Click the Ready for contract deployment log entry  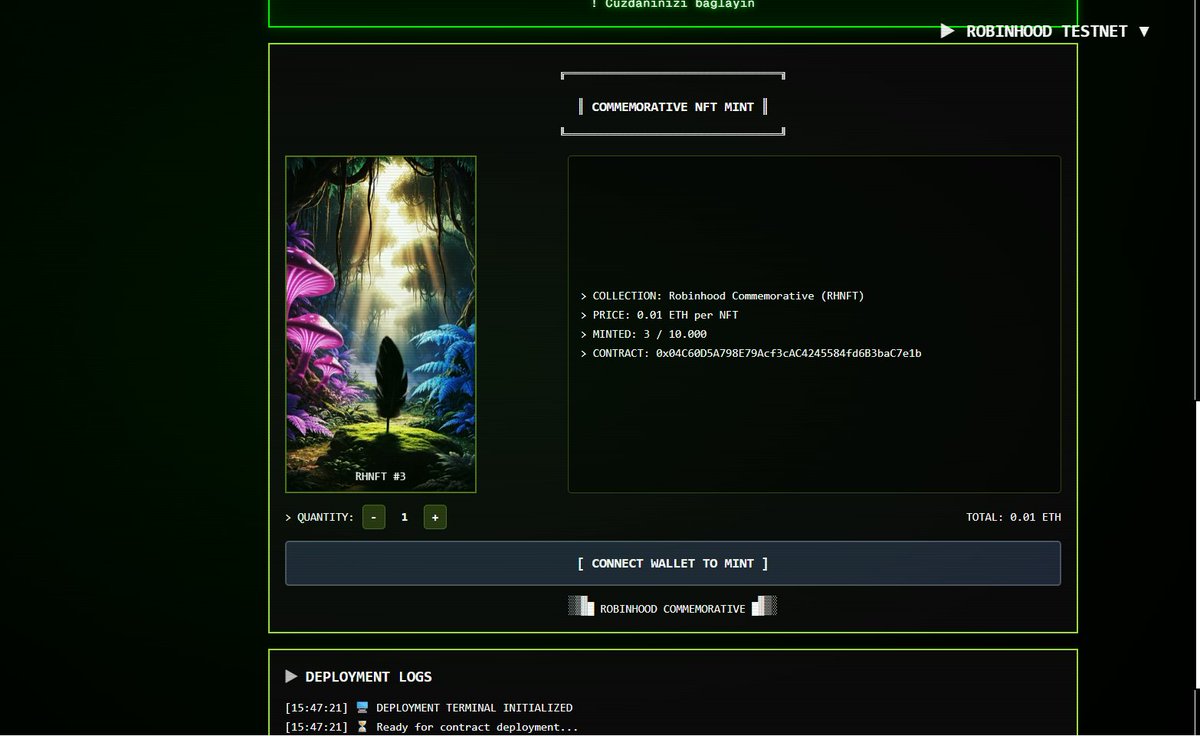431,727
